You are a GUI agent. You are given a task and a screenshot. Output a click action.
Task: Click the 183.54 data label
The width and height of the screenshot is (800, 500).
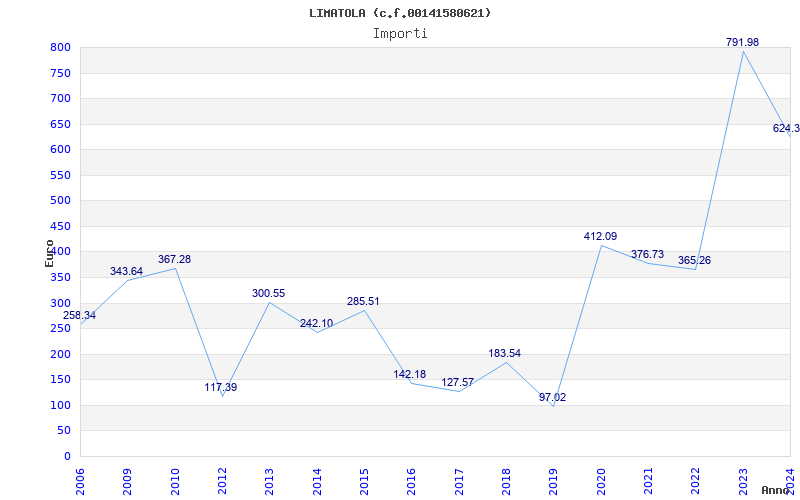(505, 354)
